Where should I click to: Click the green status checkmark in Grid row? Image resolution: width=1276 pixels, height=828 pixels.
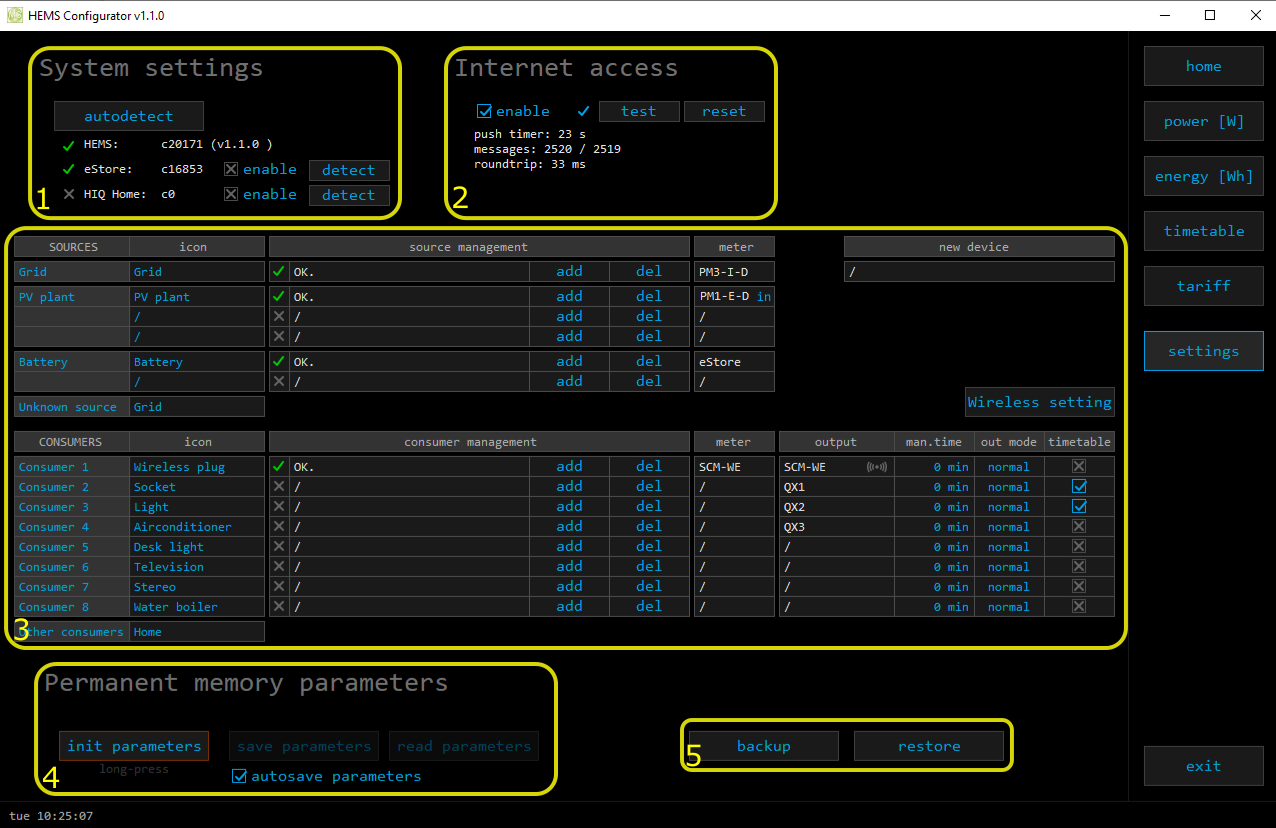279,271
